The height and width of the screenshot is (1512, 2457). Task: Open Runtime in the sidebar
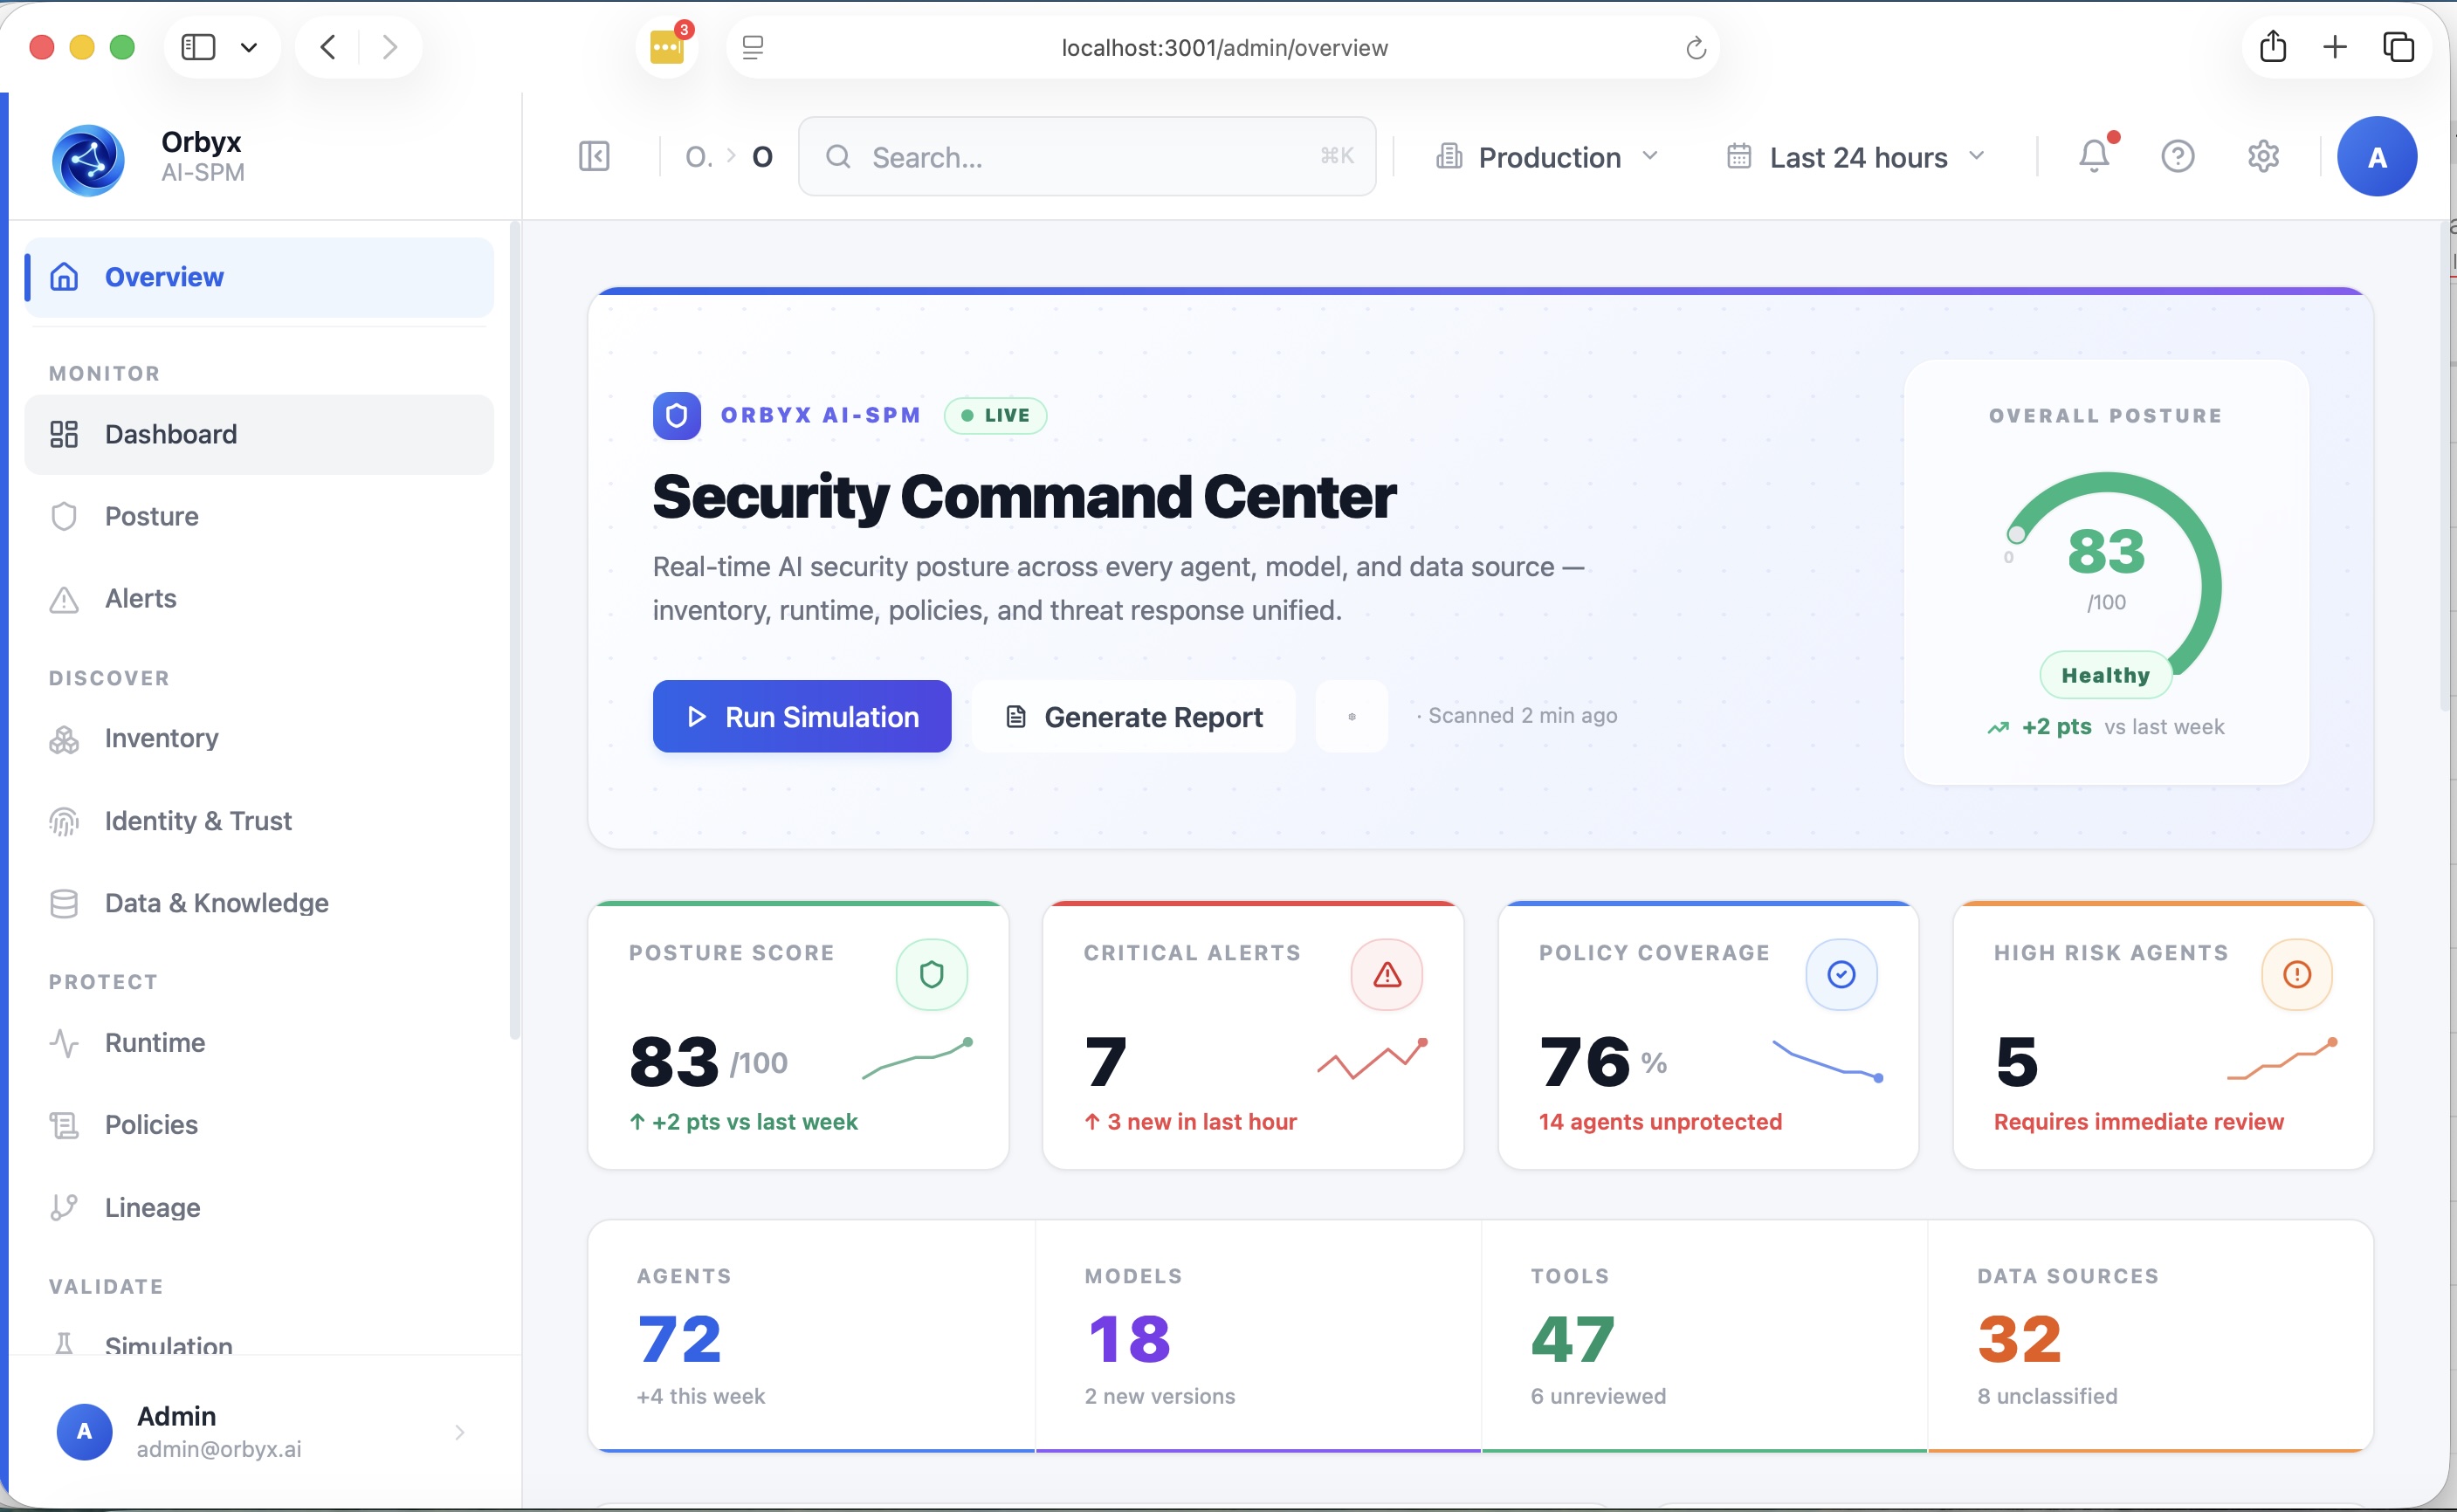point(259,1042)
